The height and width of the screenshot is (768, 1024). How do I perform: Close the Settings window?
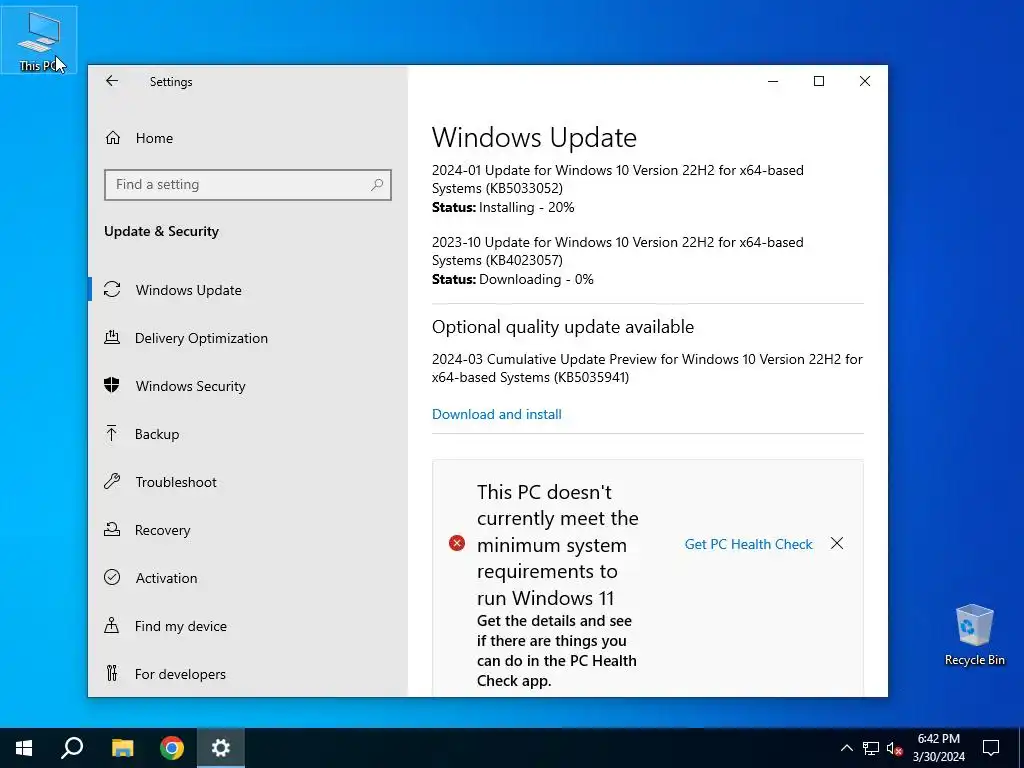865,81
